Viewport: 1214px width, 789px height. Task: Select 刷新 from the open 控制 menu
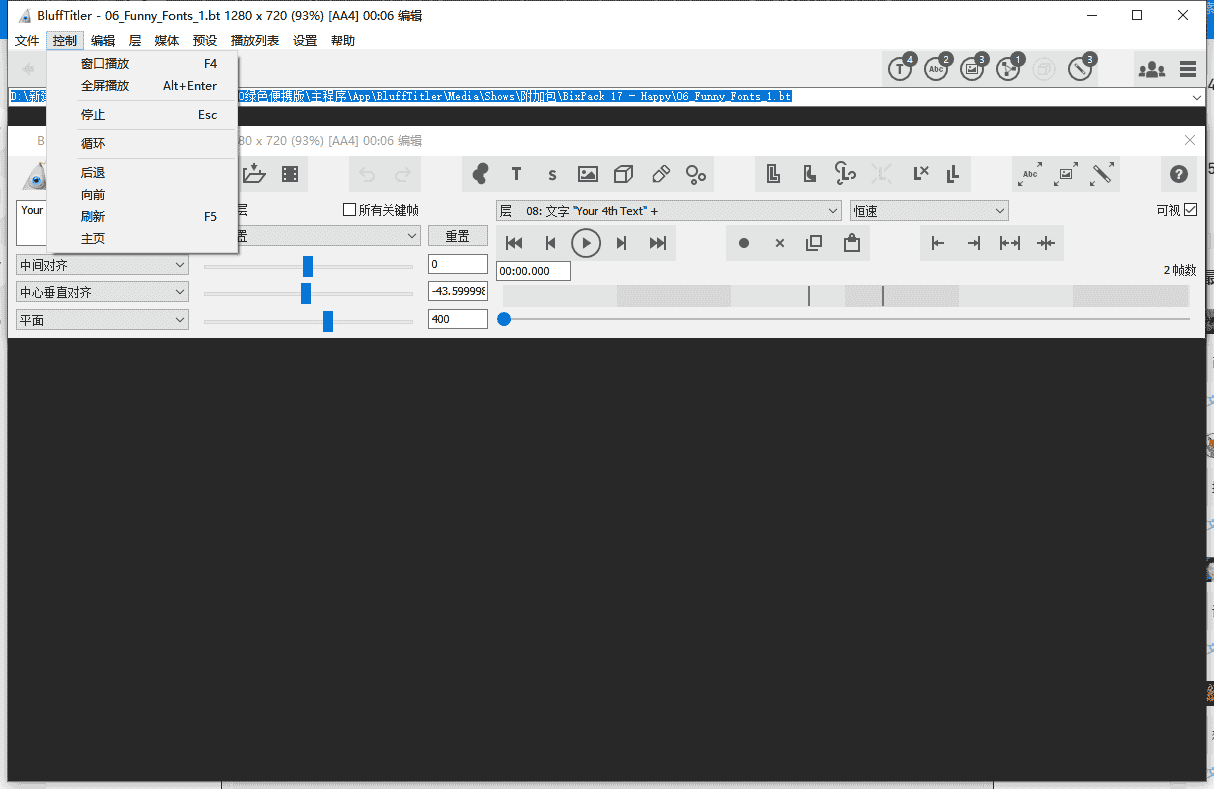93,215
